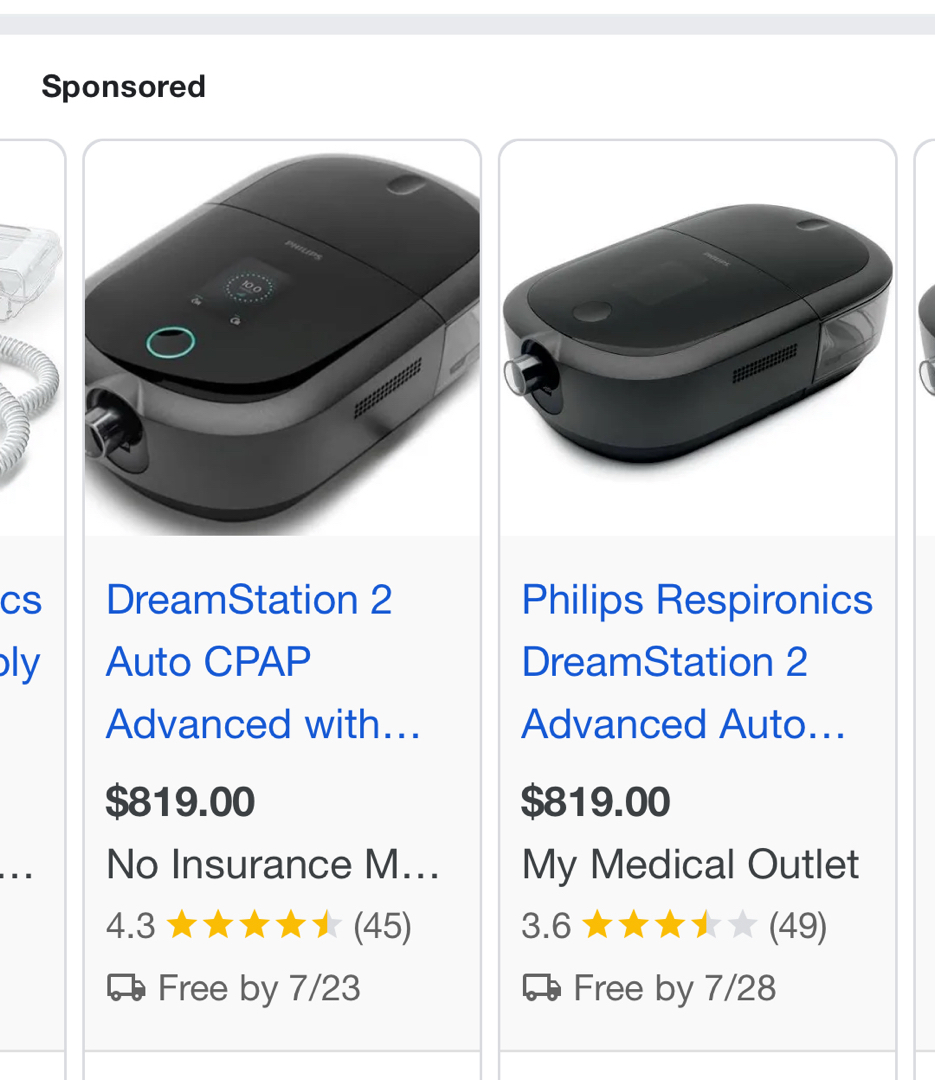Open the Philips Respironics DreamStation 2 product image
This screenshot has width=935, height=1080.
tap(697, 340)
